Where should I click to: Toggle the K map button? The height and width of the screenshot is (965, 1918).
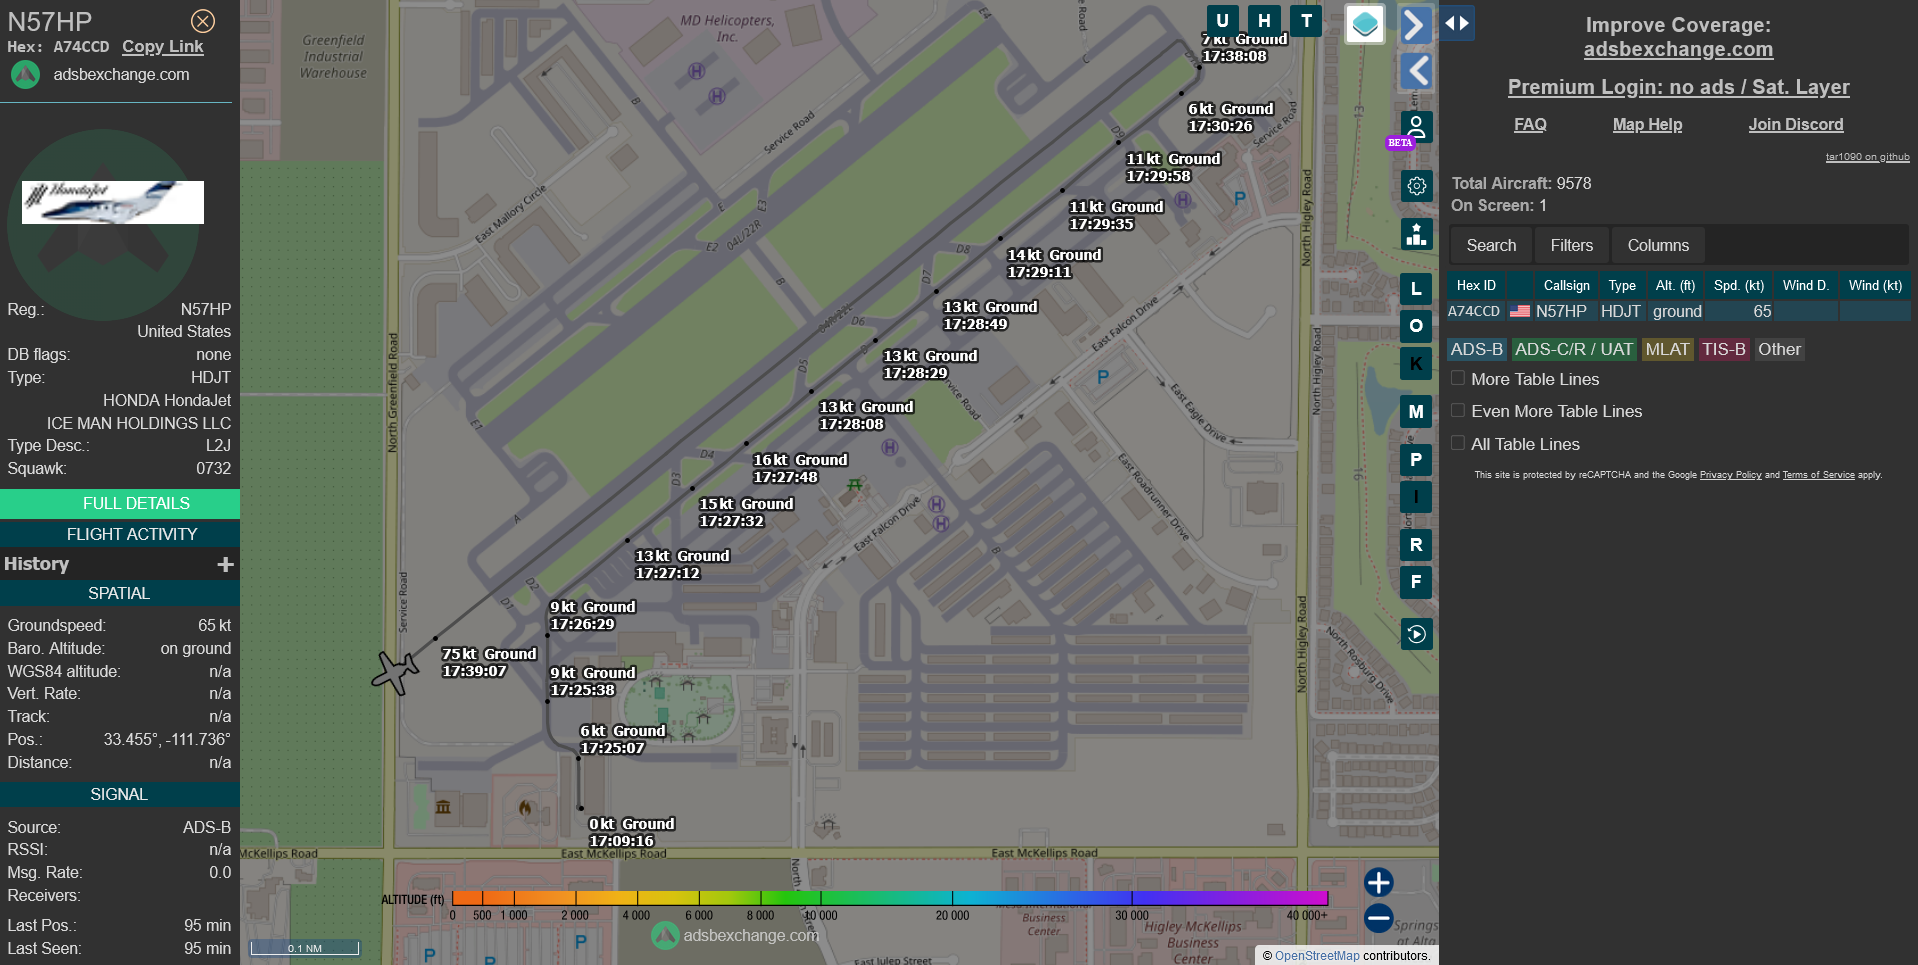(x=1416, y=363)
